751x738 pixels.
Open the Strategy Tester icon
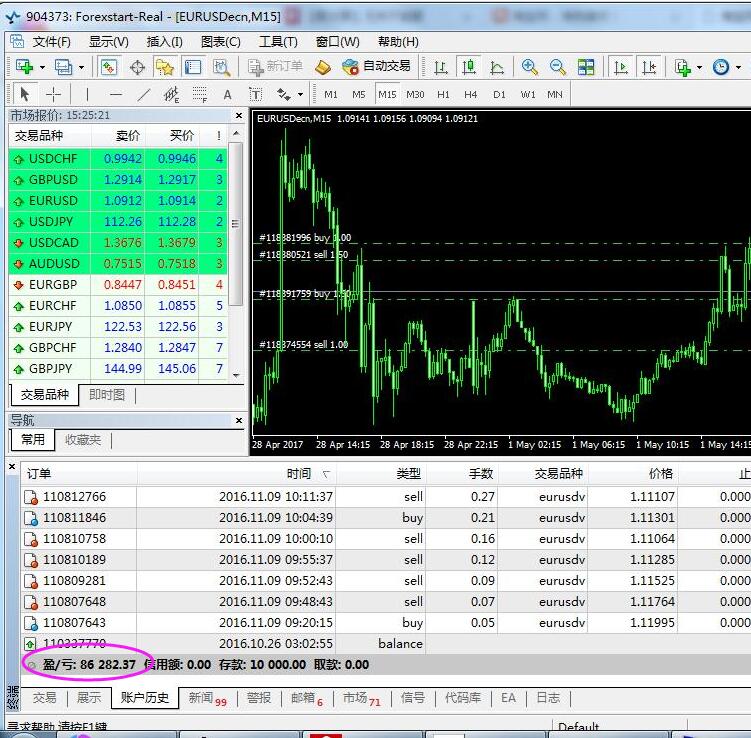coord(221,67)
